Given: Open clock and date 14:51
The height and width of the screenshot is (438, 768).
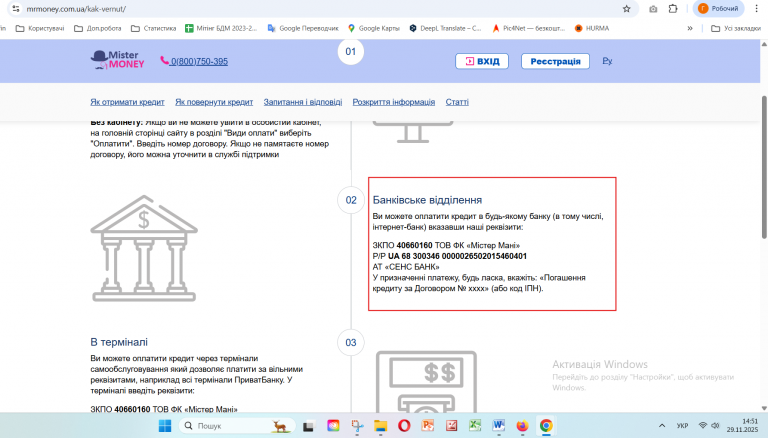Looking at the screenshot, I should pos(743,425).
